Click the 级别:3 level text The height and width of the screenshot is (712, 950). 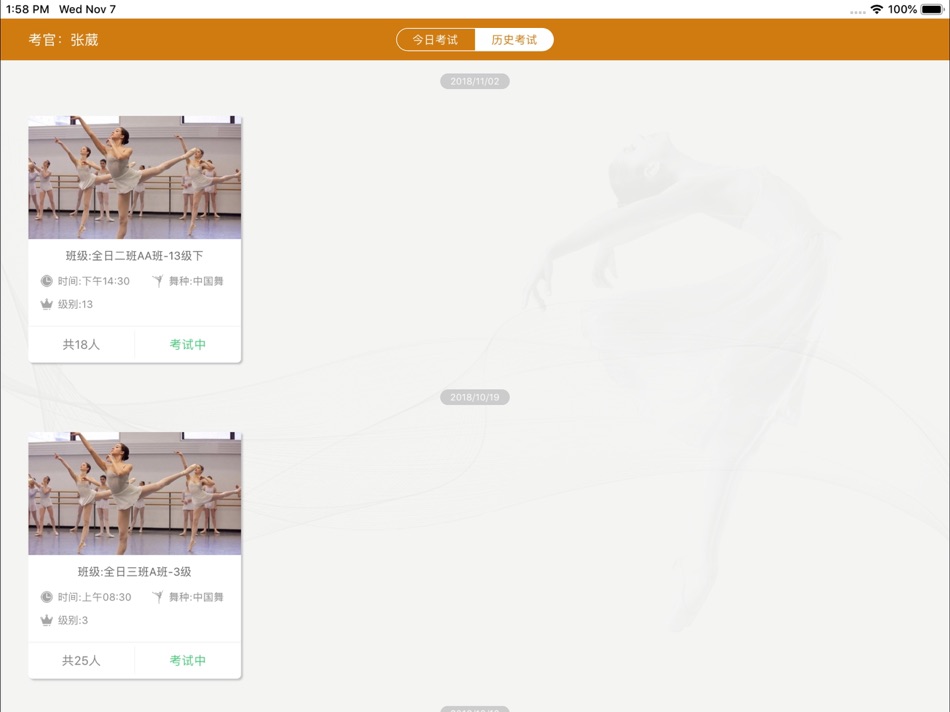pyautogui.click(x=73, y=620)
